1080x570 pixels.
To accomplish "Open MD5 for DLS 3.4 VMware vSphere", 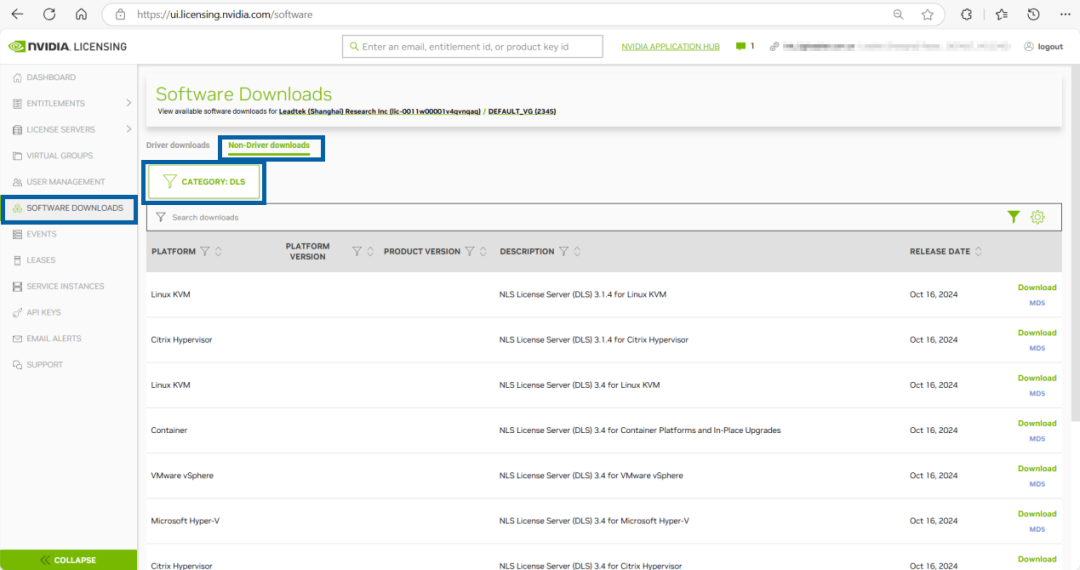I will pos(1037,484).
